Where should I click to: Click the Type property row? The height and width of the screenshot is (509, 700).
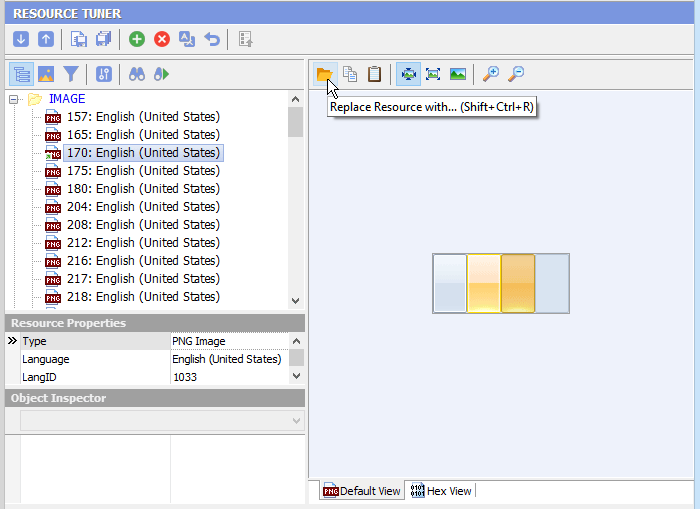[x=147, y=341]
